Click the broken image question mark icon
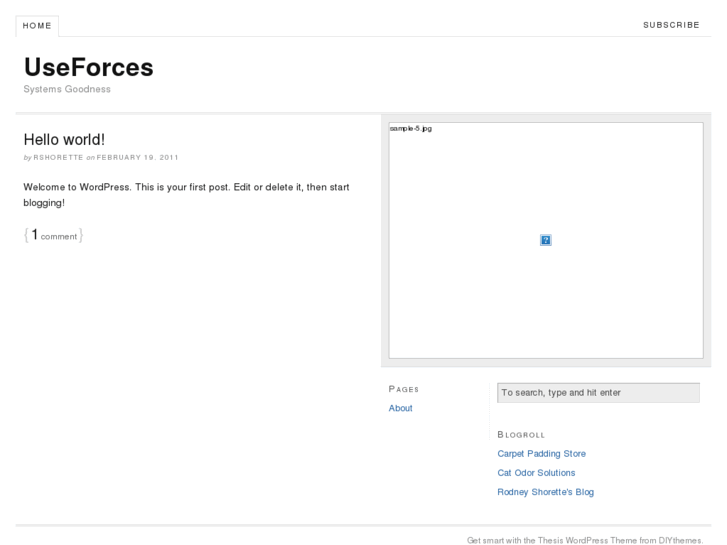Viewport: 727px width, 545px height. tap(546, 240)
